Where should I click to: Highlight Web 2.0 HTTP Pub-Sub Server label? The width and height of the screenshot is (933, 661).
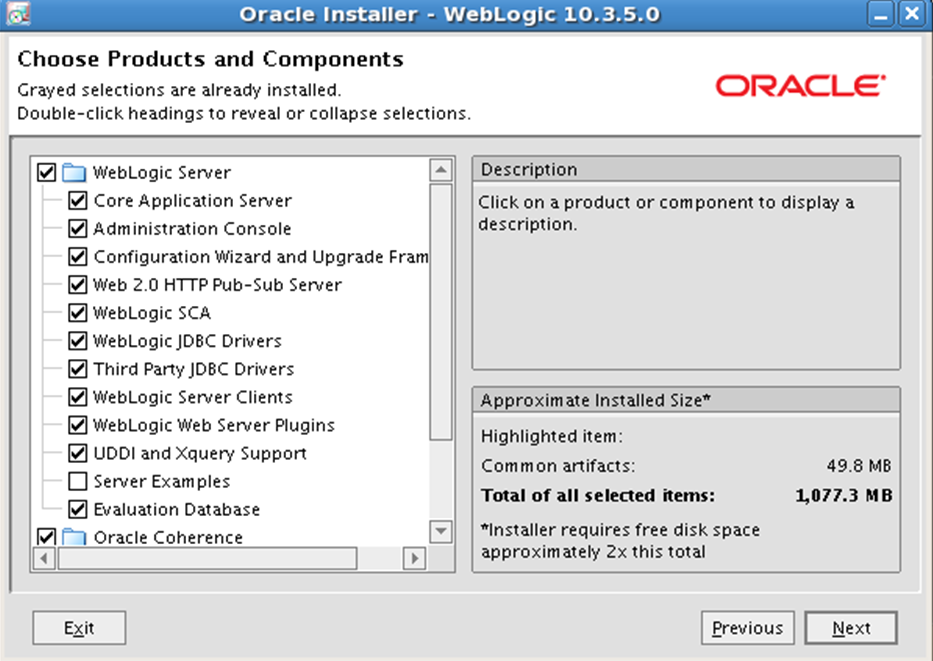point(218,284)
